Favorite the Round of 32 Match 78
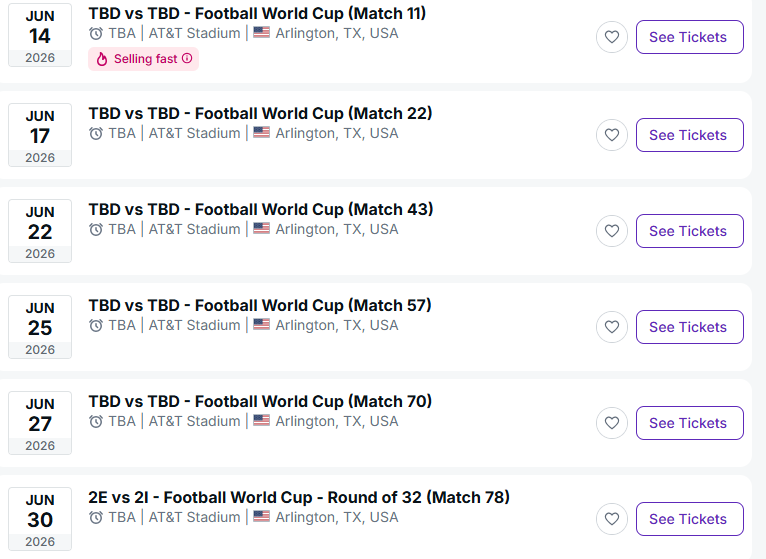 [612, 519]
